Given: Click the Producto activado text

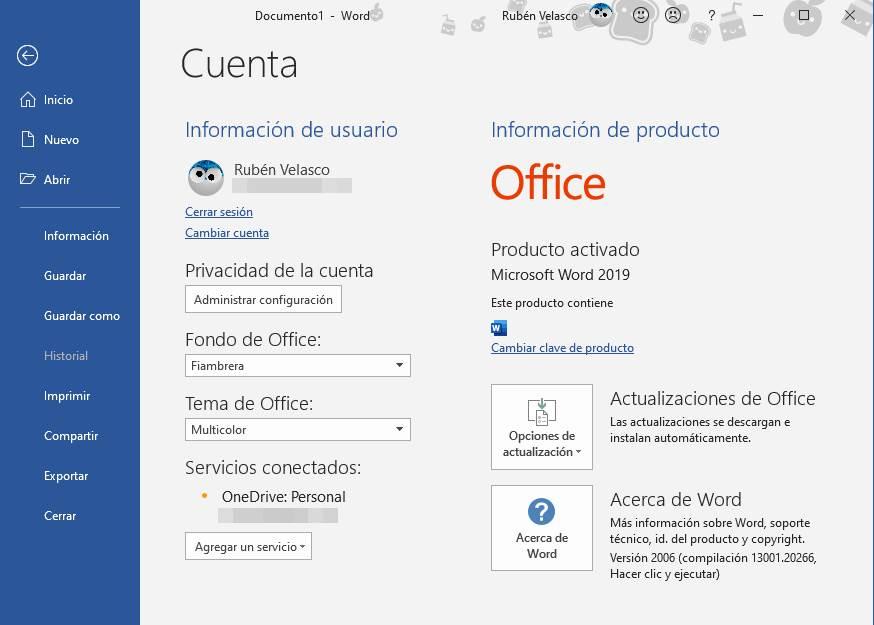Looking at the screenshot, I should click(x=565, y=249).
